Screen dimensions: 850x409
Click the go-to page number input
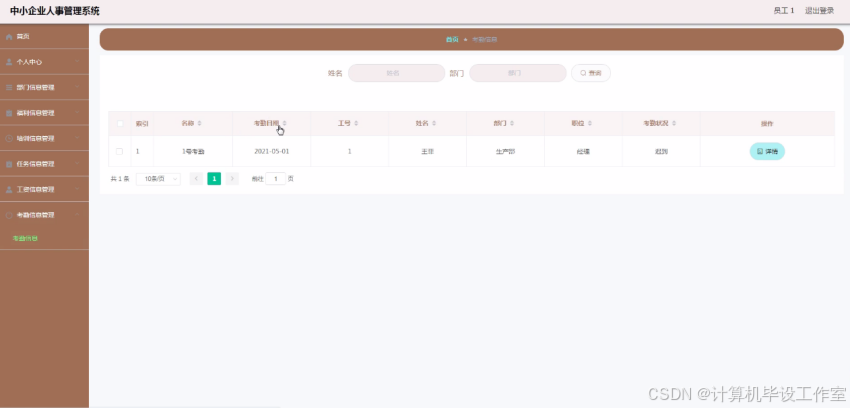pos(275,178)
